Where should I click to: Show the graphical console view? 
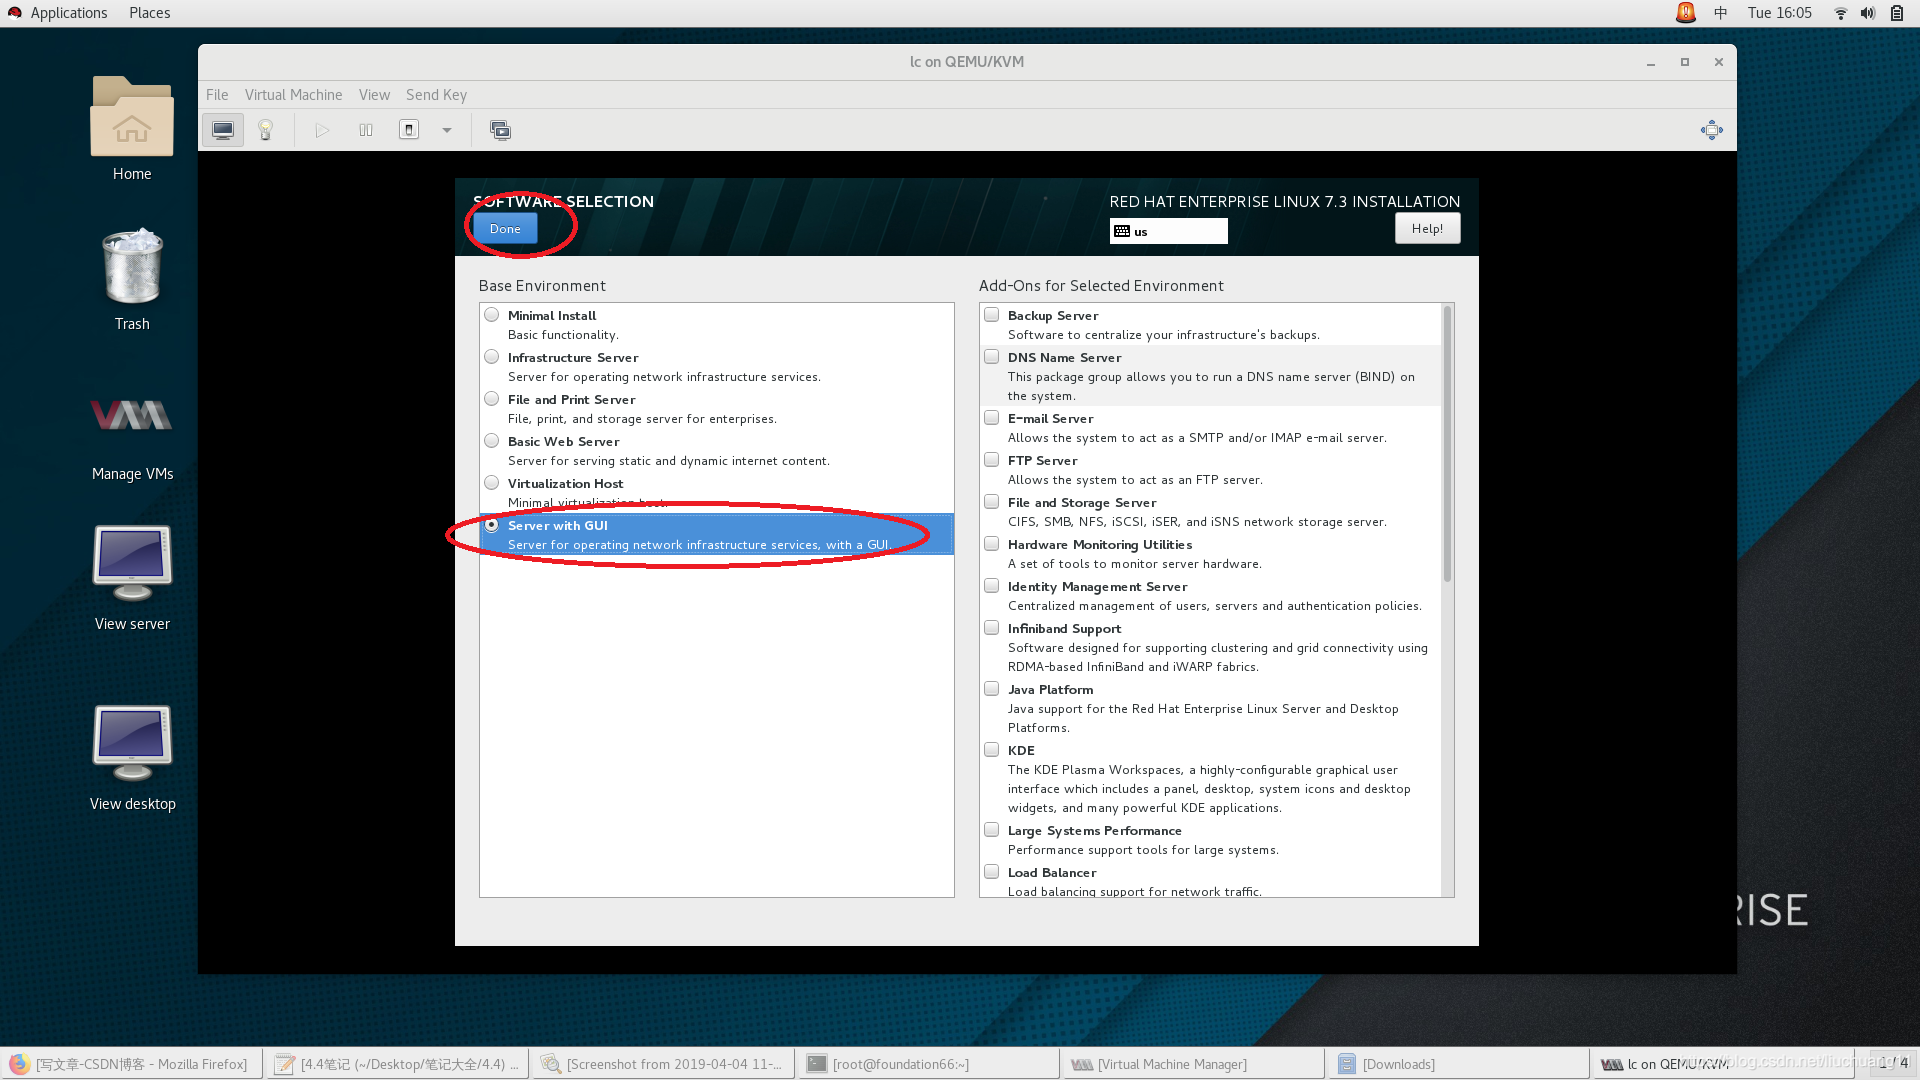click(x=223, y=130)
